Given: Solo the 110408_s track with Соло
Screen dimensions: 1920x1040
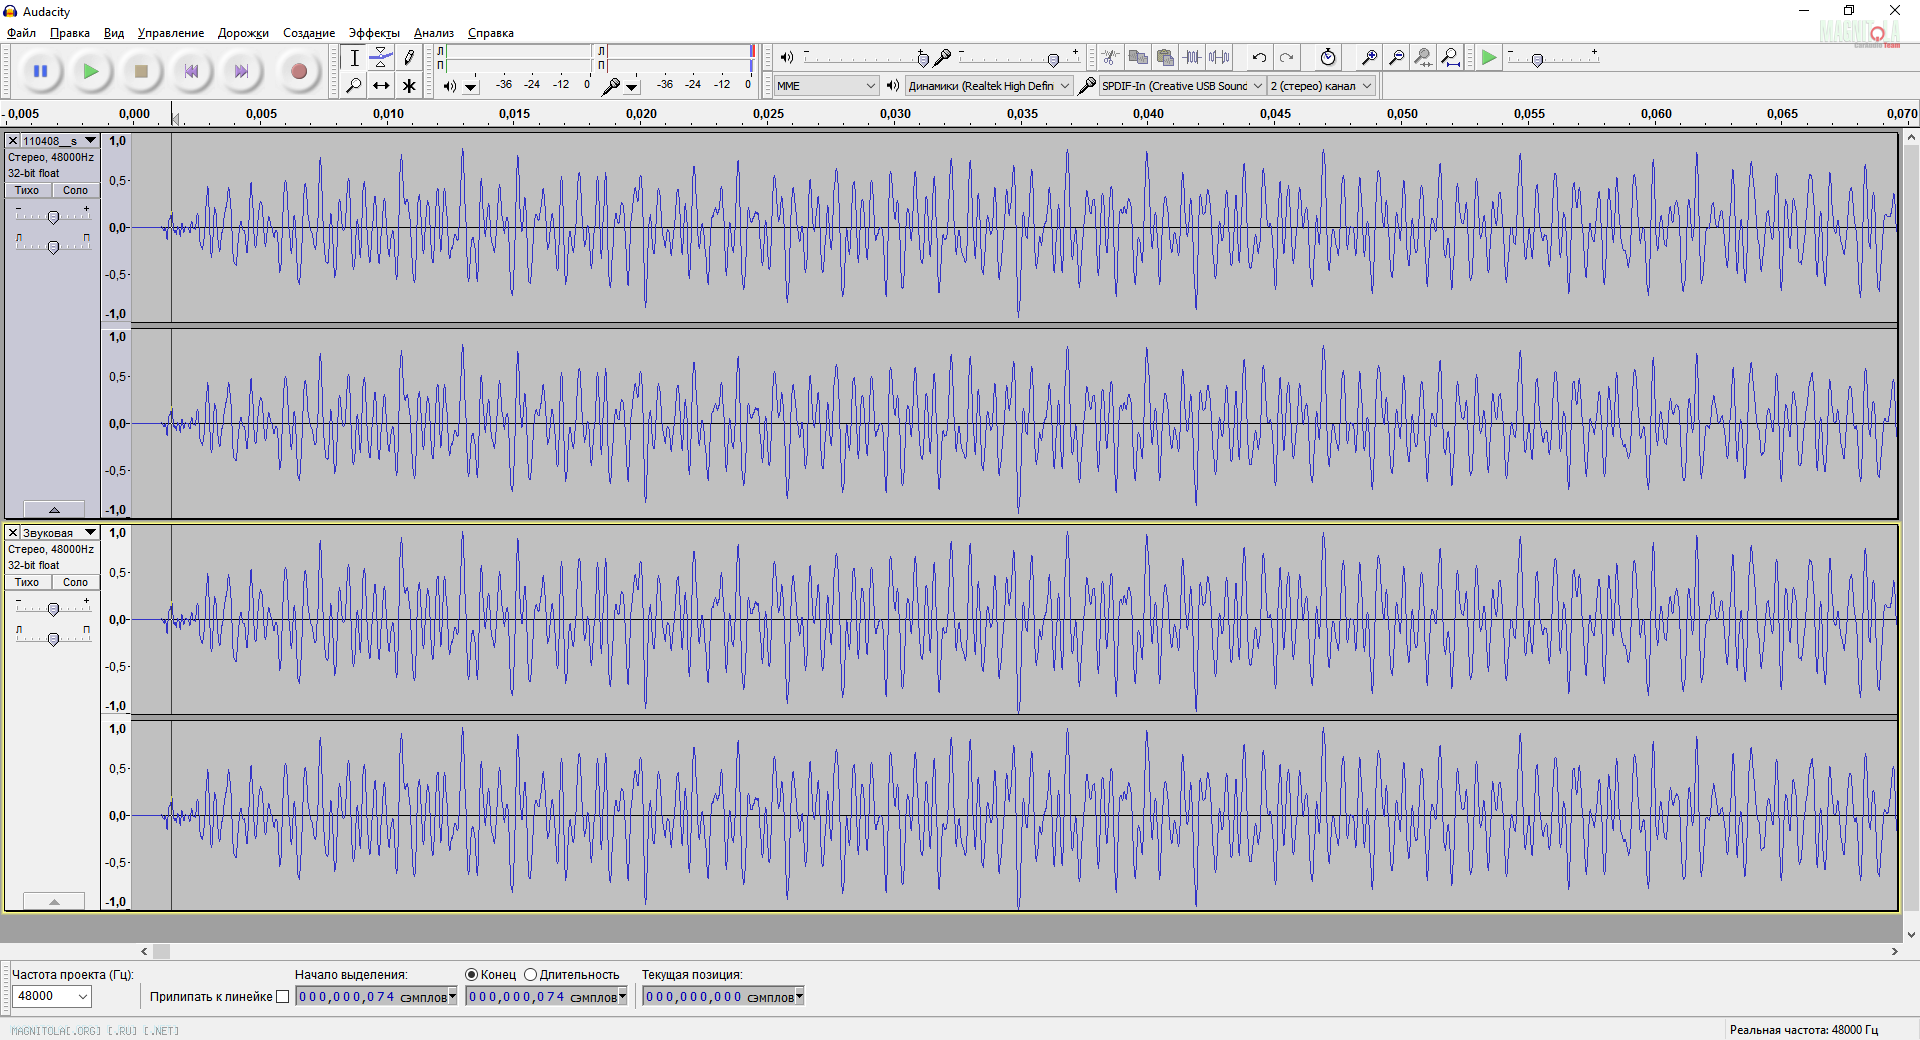Looking at the screenshot, I should (x=75, y=190).
